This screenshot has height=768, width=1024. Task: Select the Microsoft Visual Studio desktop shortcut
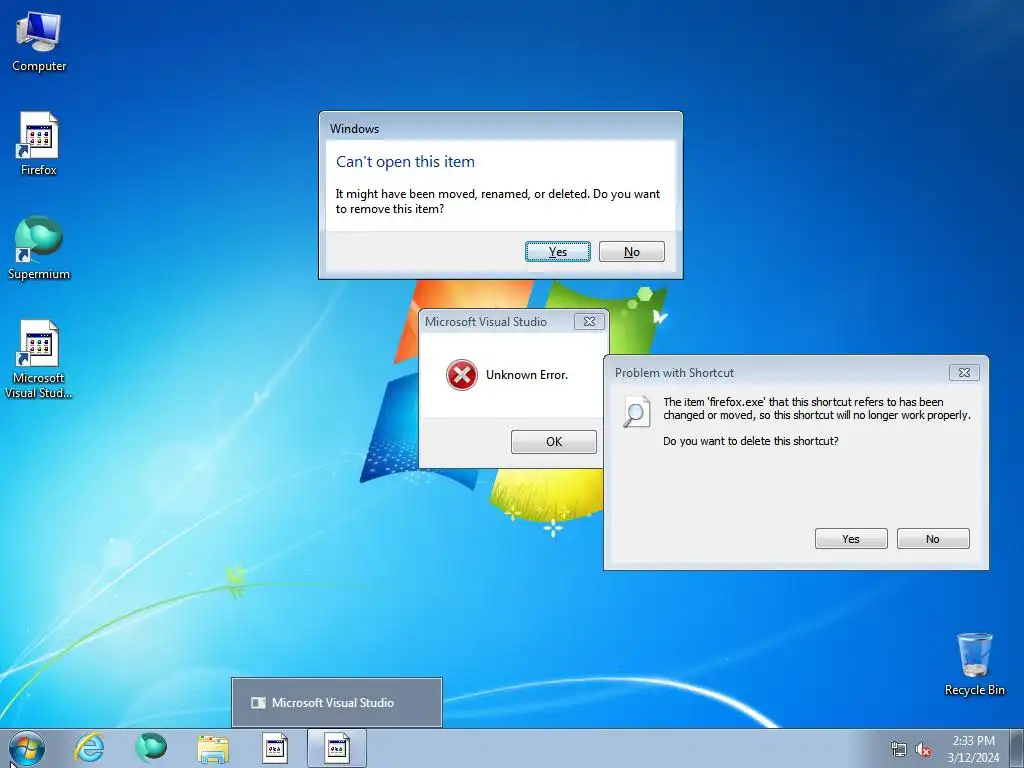(39, 359)
